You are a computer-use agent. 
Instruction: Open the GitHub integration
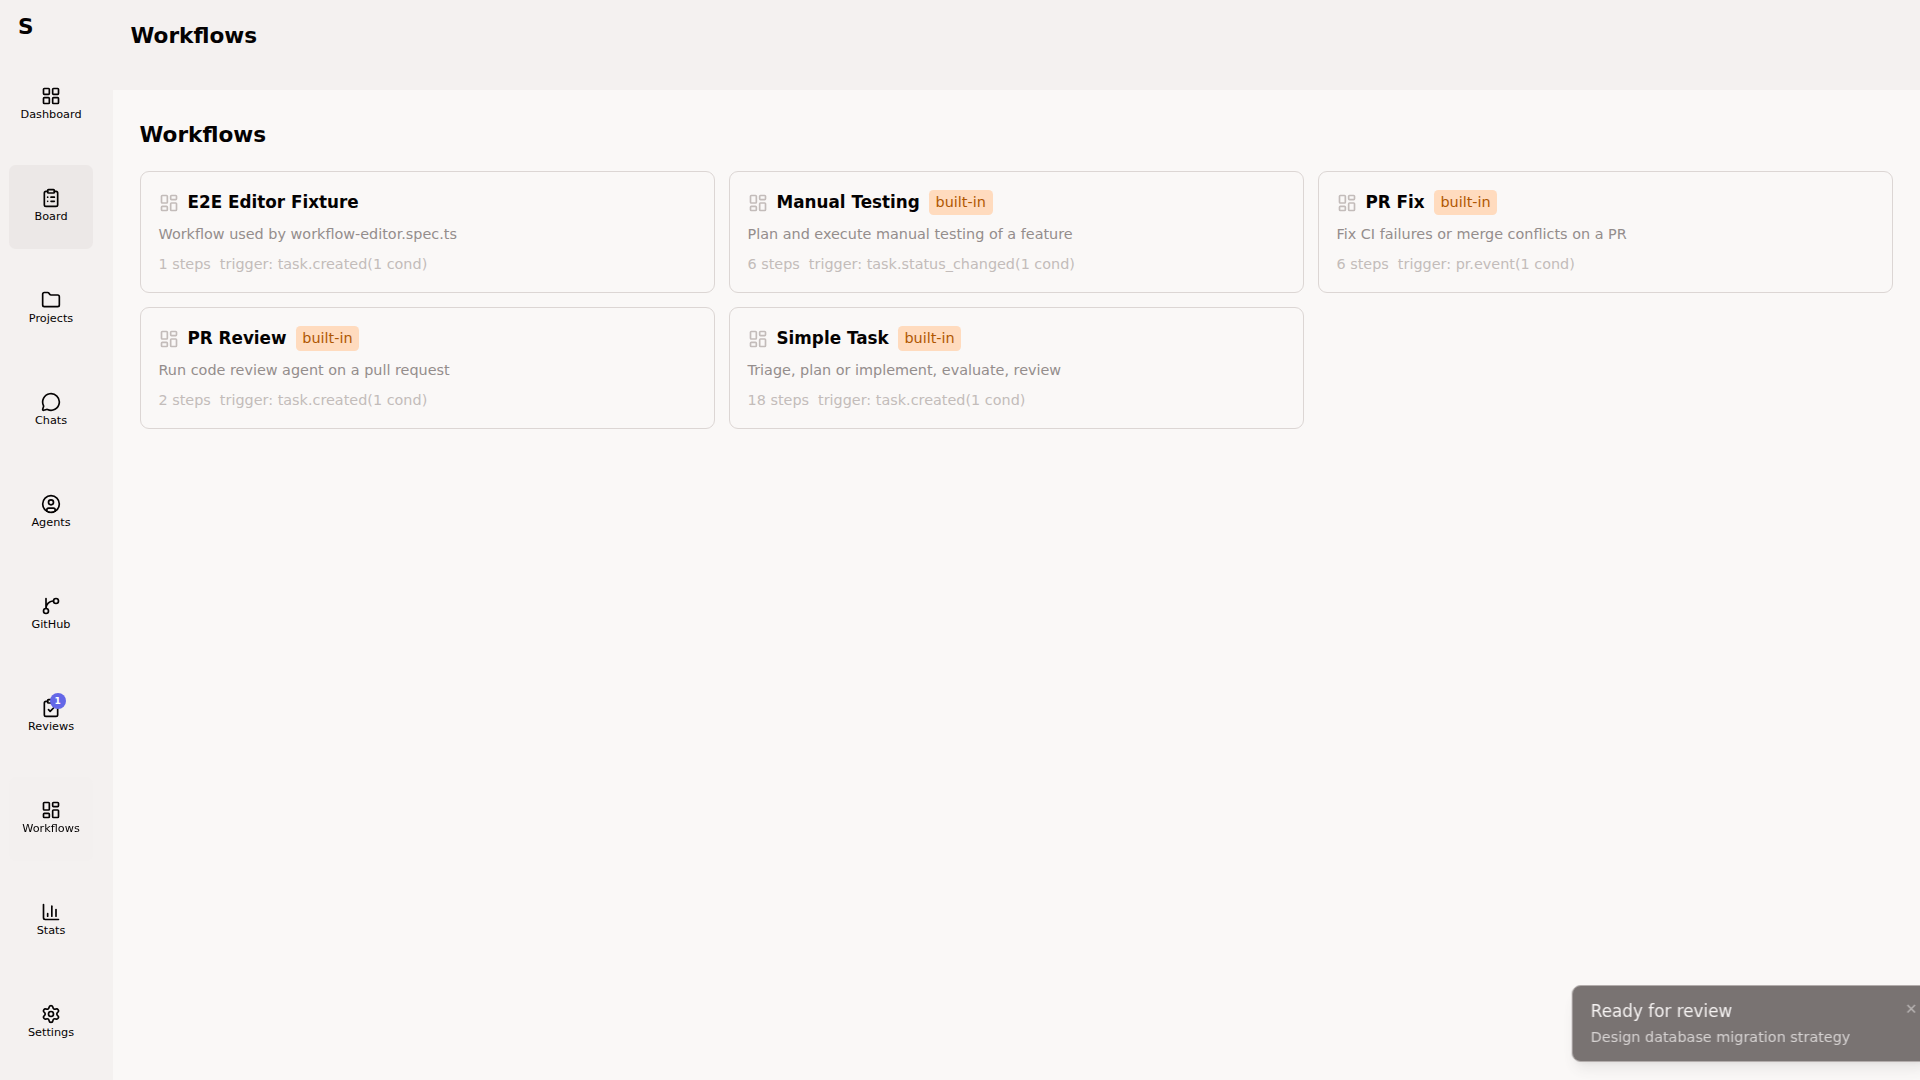click(50, 613)
